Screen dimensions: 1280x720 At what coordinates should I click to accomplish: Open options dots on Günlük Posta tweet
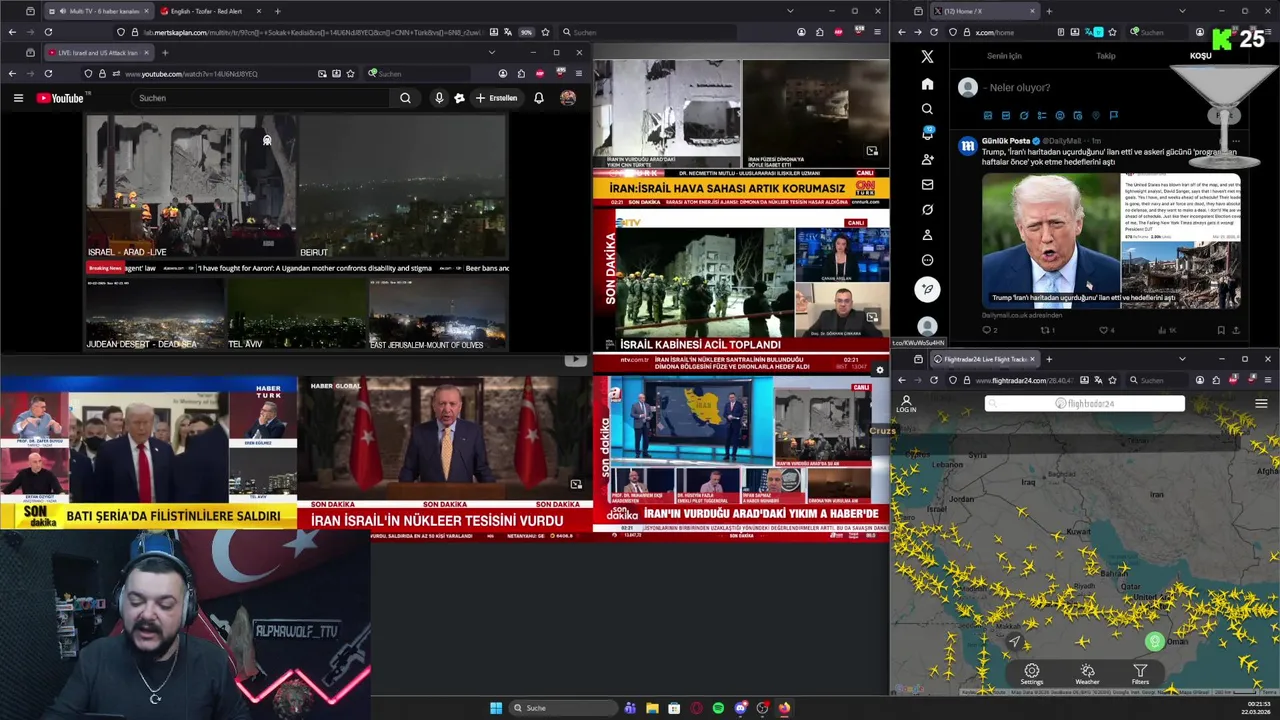pyautogui.click(x=1236, y=141)
